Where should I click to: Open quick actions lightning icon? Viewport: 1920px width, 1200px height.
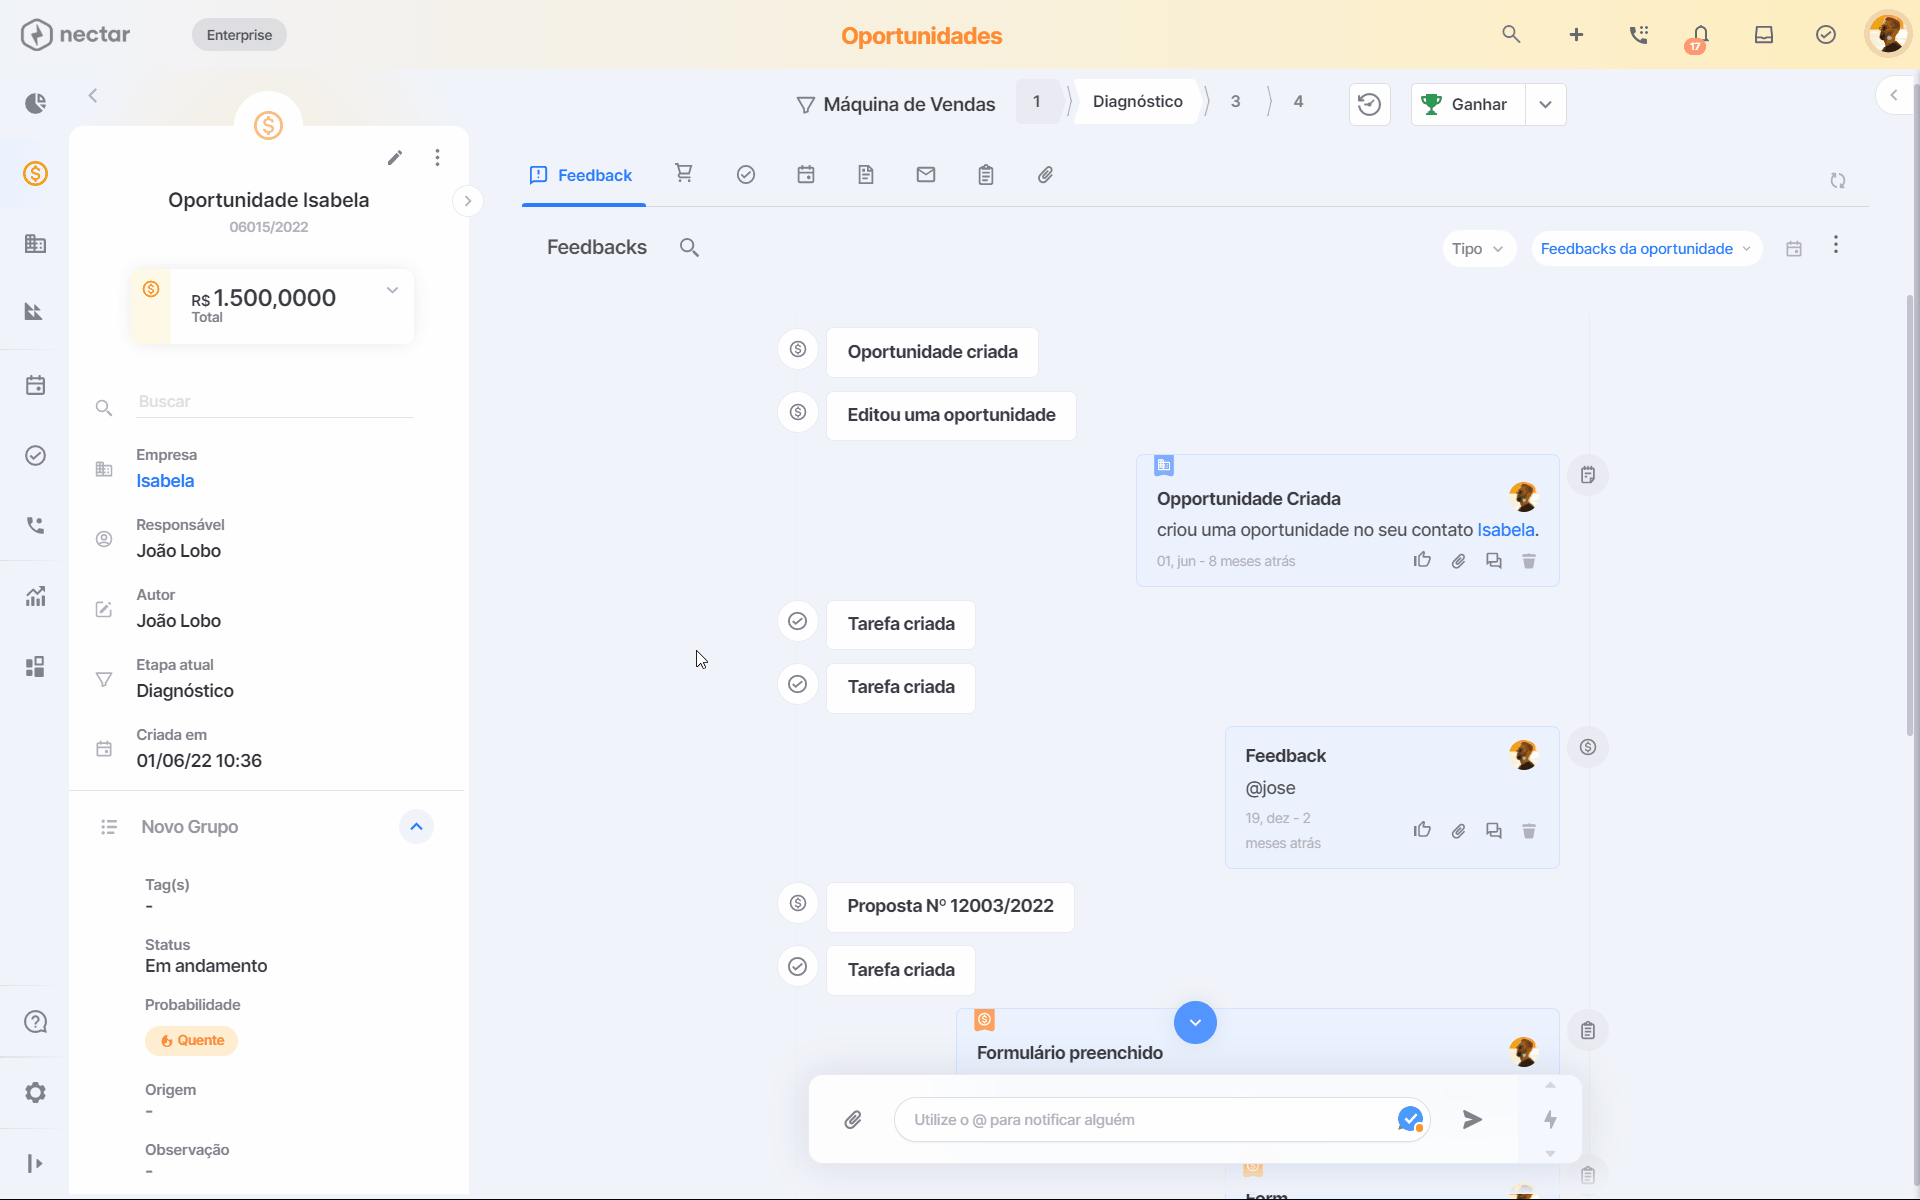1550,1120
